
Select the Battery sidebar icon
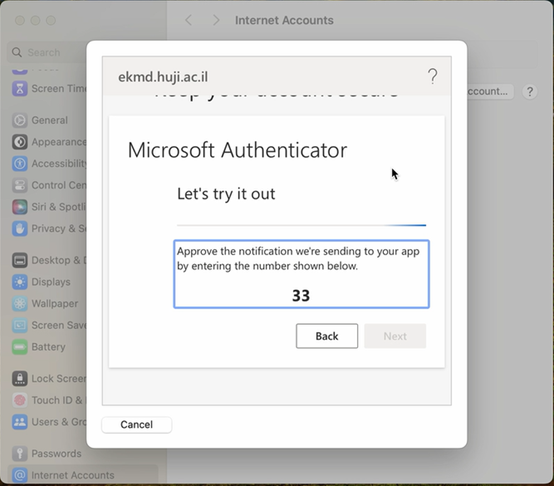click(x=20, y=347)
